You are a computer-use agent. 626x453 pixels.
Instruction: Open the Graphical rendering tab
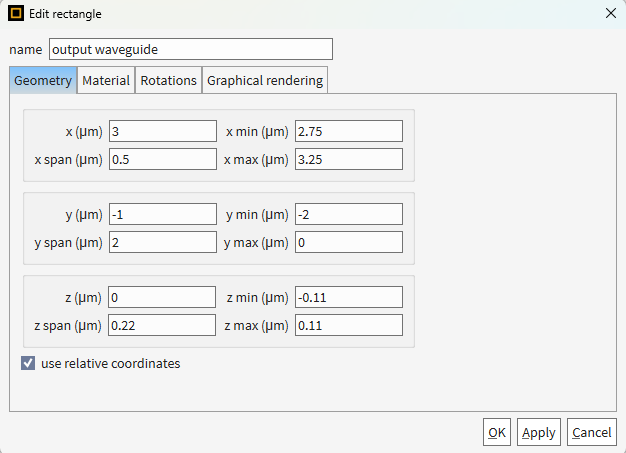[265, 80]
